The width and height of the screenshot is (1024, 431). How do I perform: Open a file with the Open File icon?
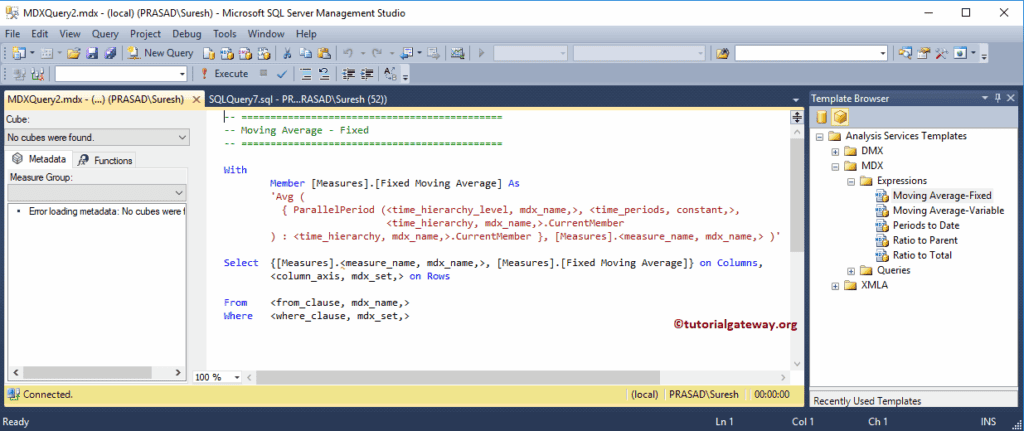coord(73,53)
